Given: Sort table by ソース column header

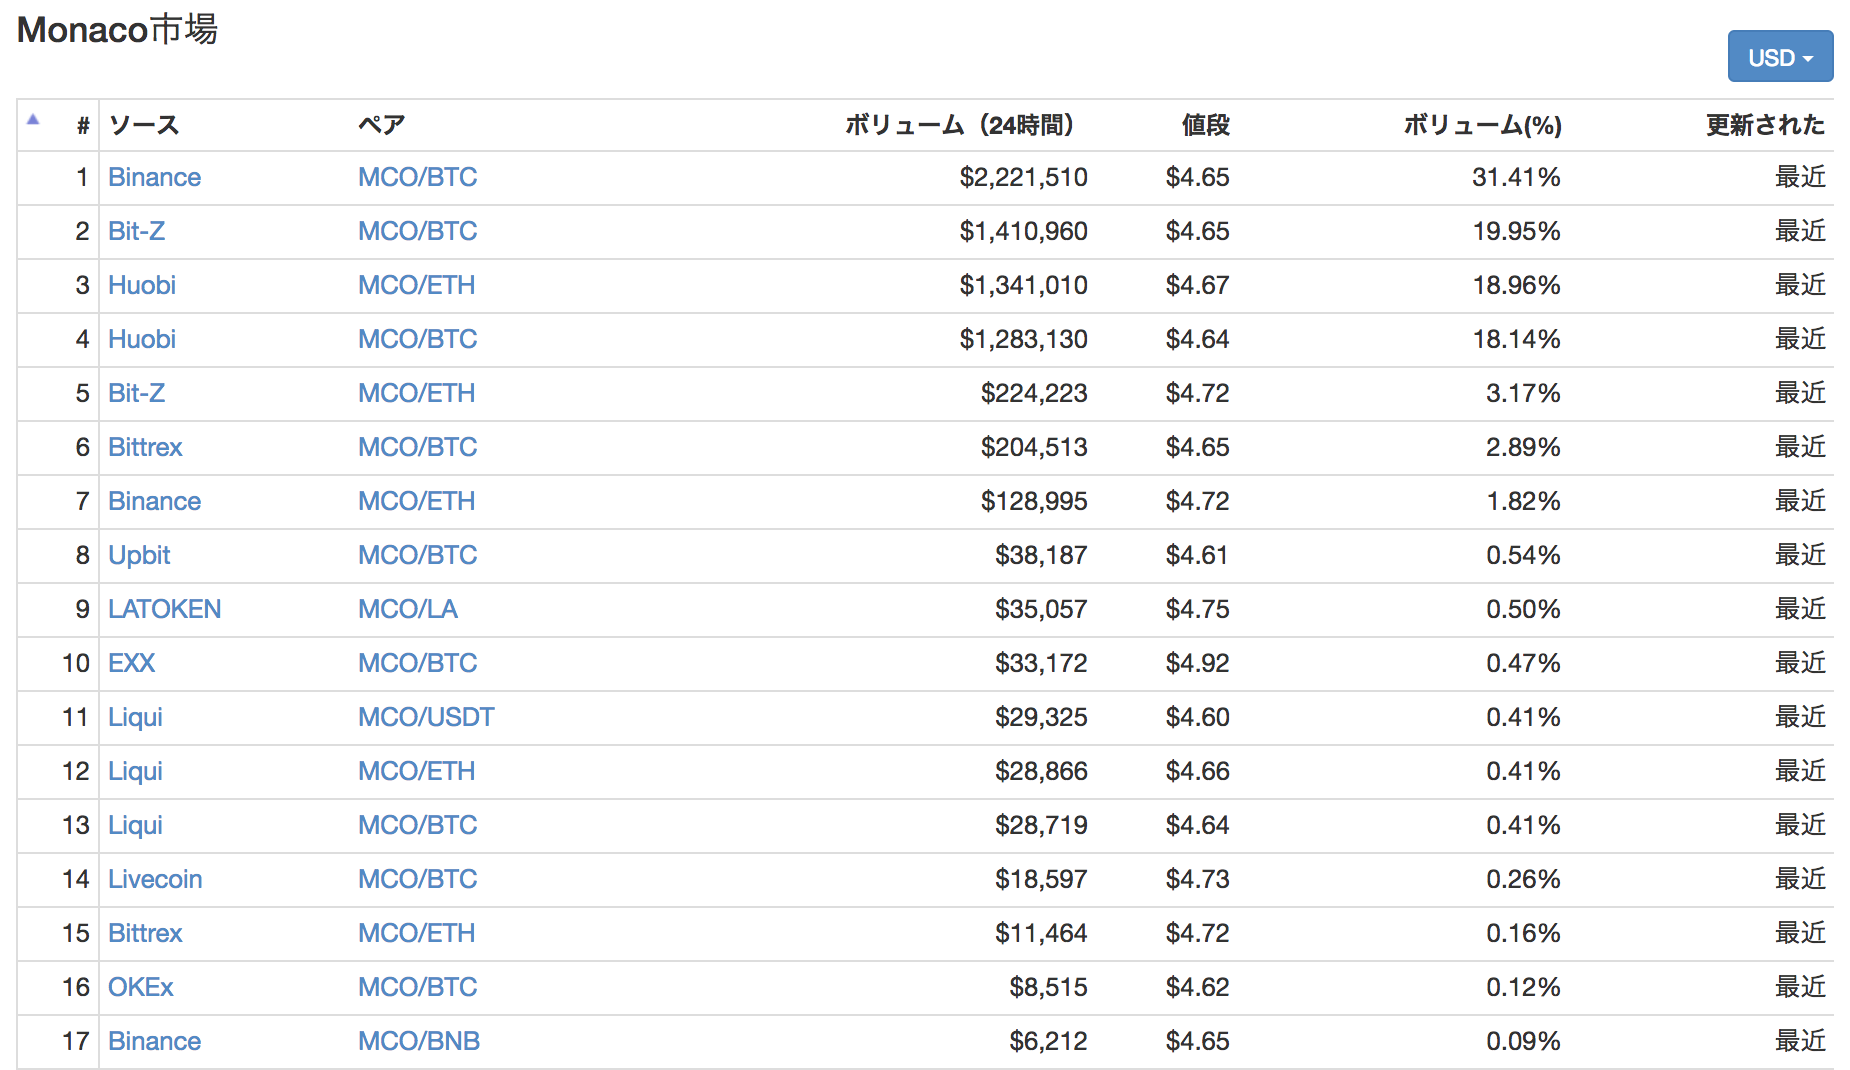Looking at the screenshot, I should (x=144, y=125).
